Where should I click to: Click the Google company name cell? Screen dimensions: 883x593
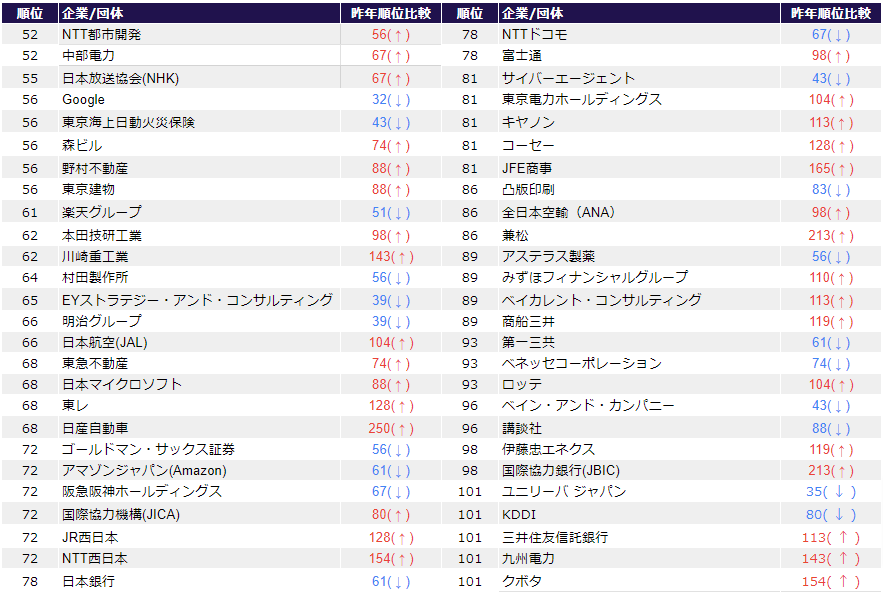click(83, 100)
